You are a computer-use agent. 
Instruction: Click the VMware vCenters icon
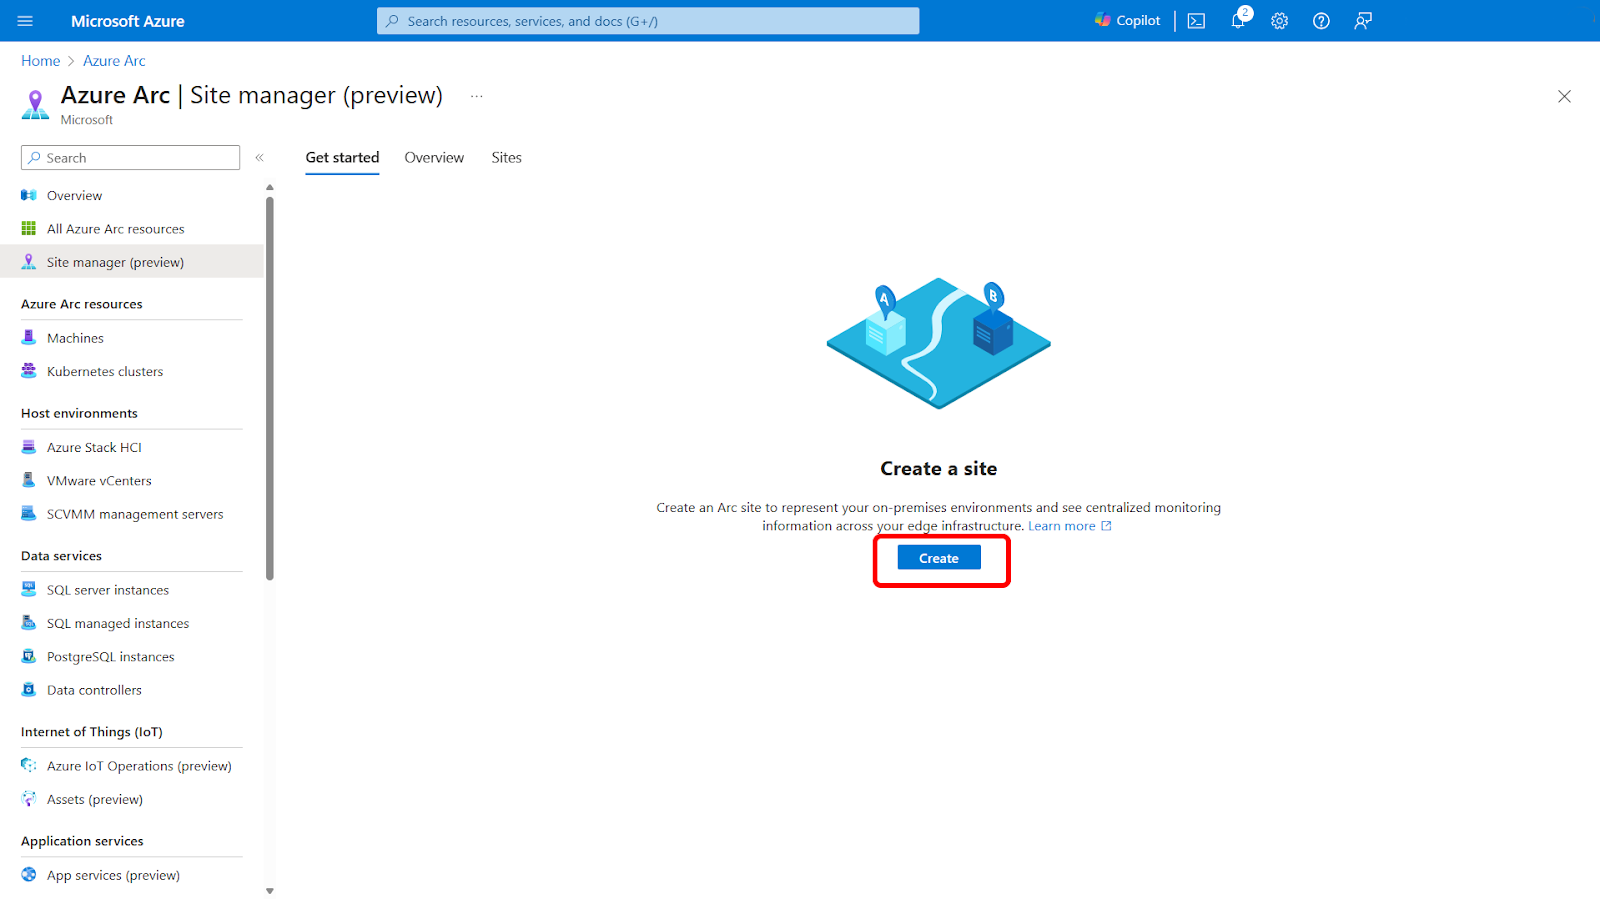29,480
